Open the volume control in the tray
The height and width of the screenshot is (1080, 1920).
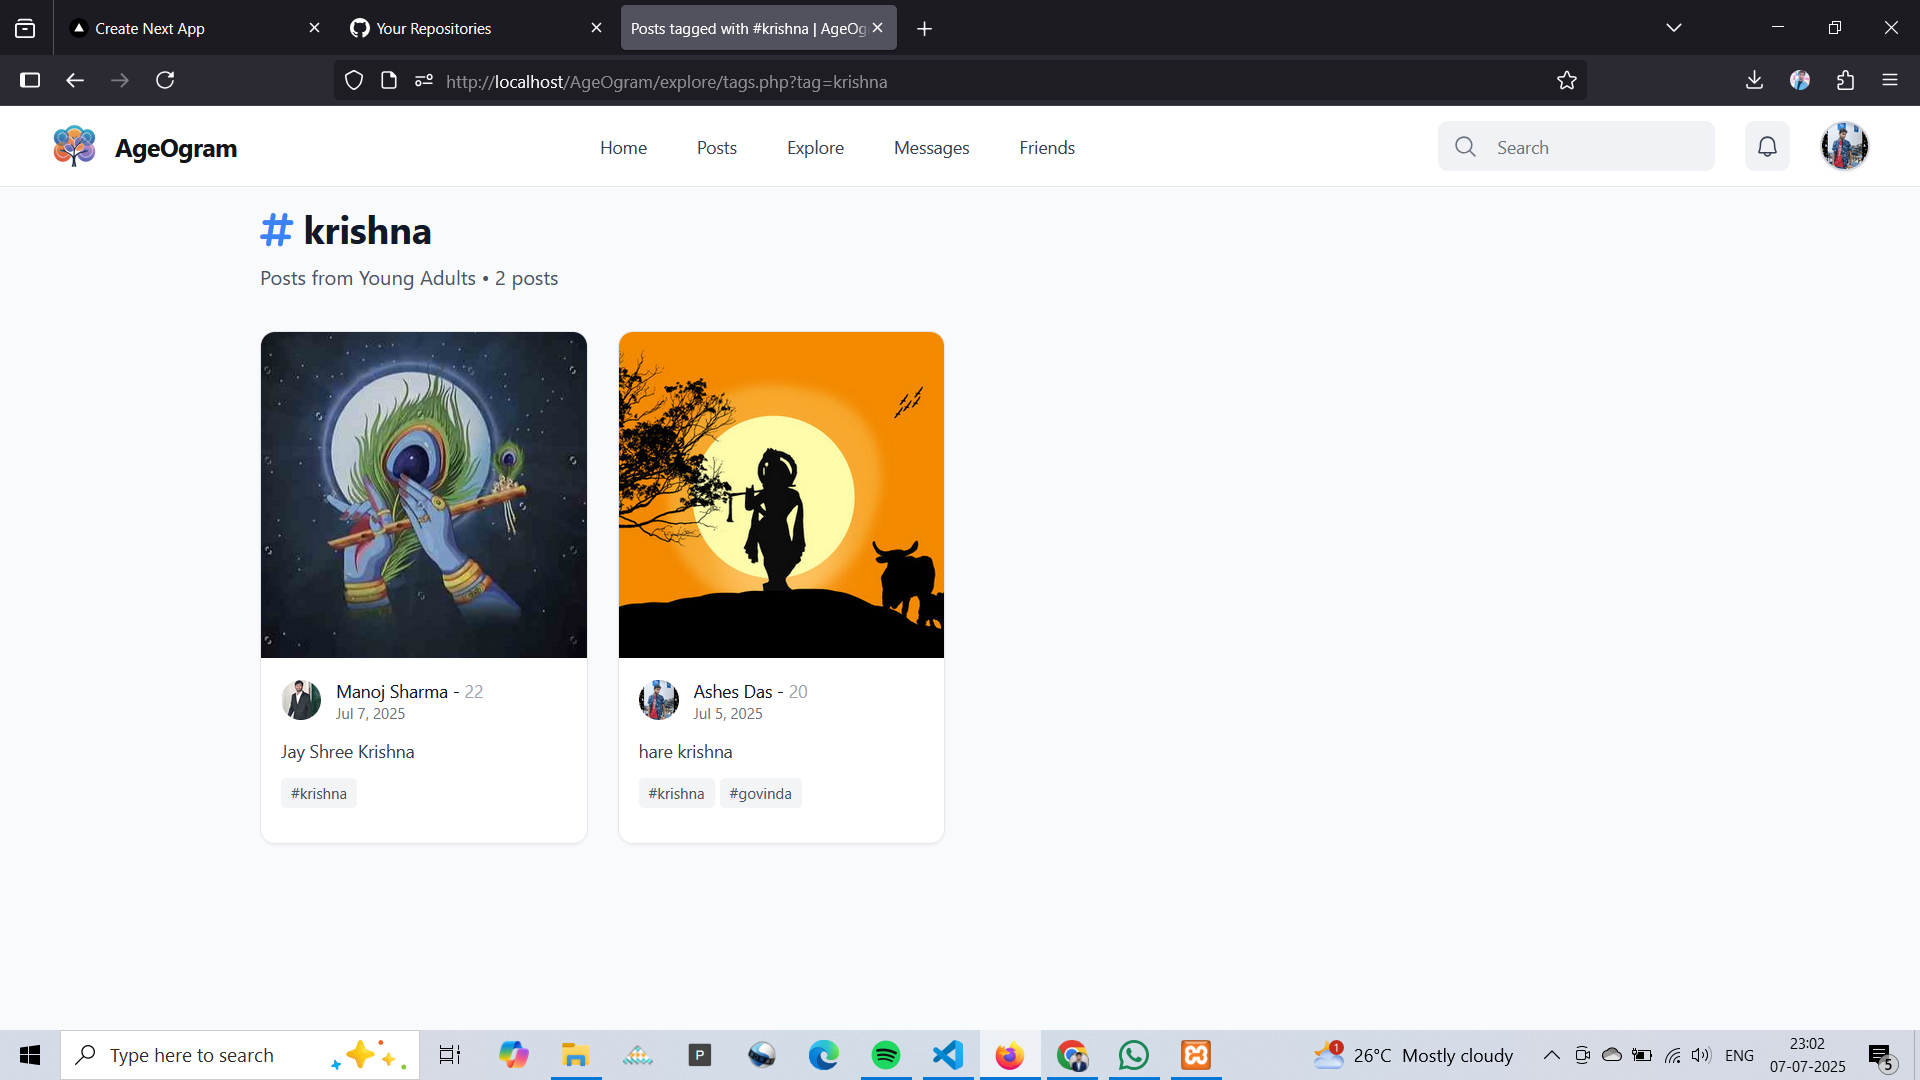1700,1055
